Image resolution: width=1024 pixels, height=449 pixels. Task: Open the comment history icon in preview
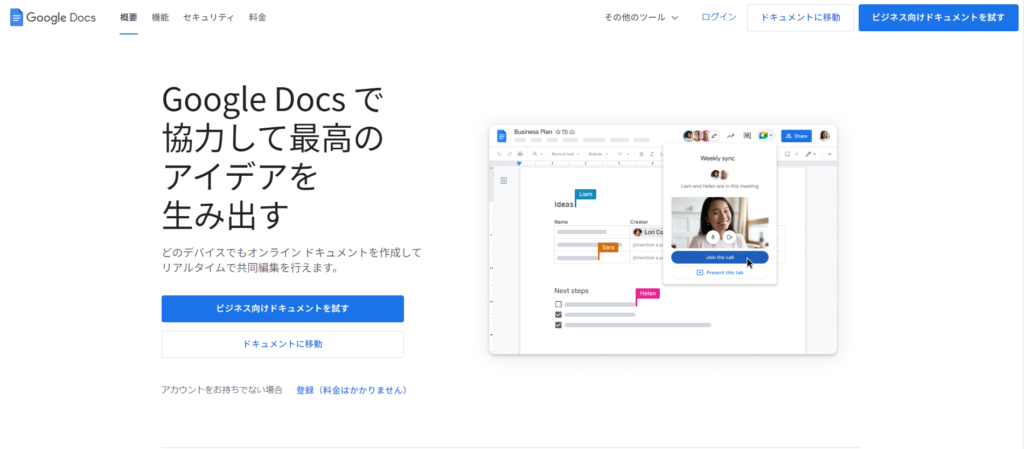click(747, 136)
